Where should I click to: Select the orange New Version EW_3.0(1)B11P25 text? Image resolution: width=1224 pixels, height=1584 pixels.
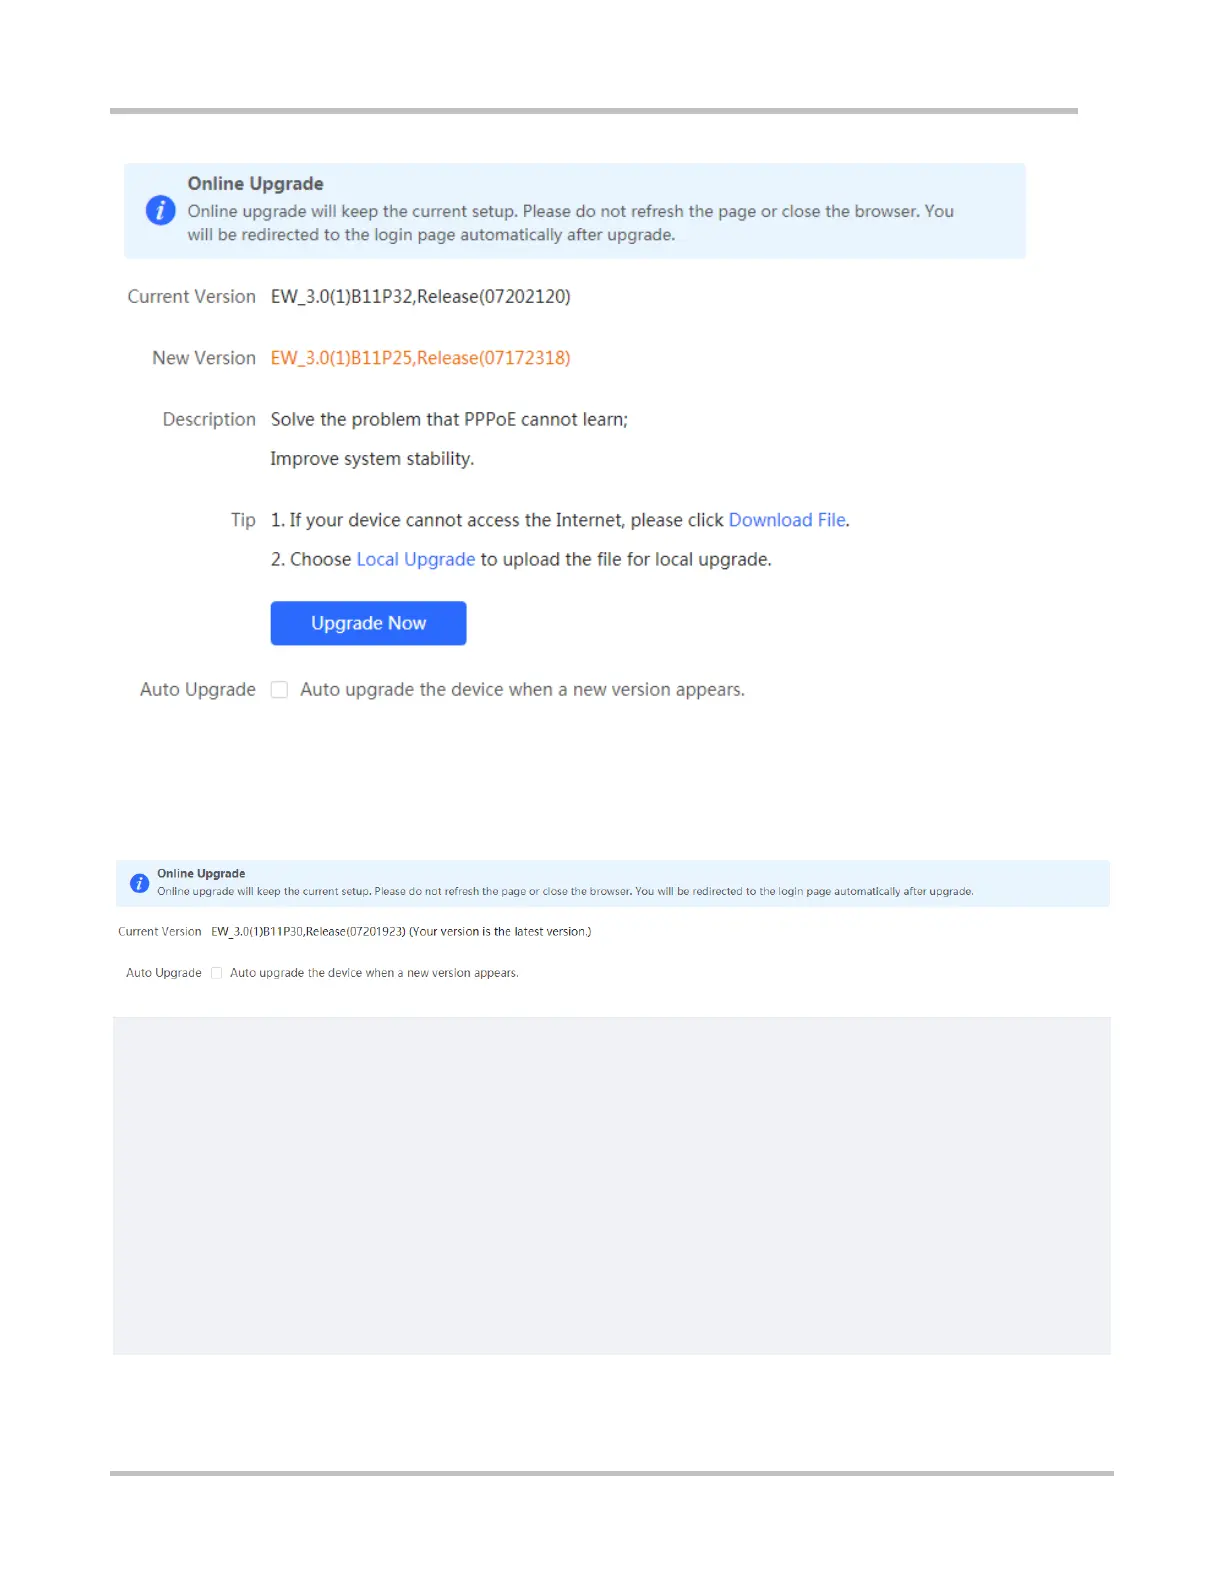click(420, 358)
